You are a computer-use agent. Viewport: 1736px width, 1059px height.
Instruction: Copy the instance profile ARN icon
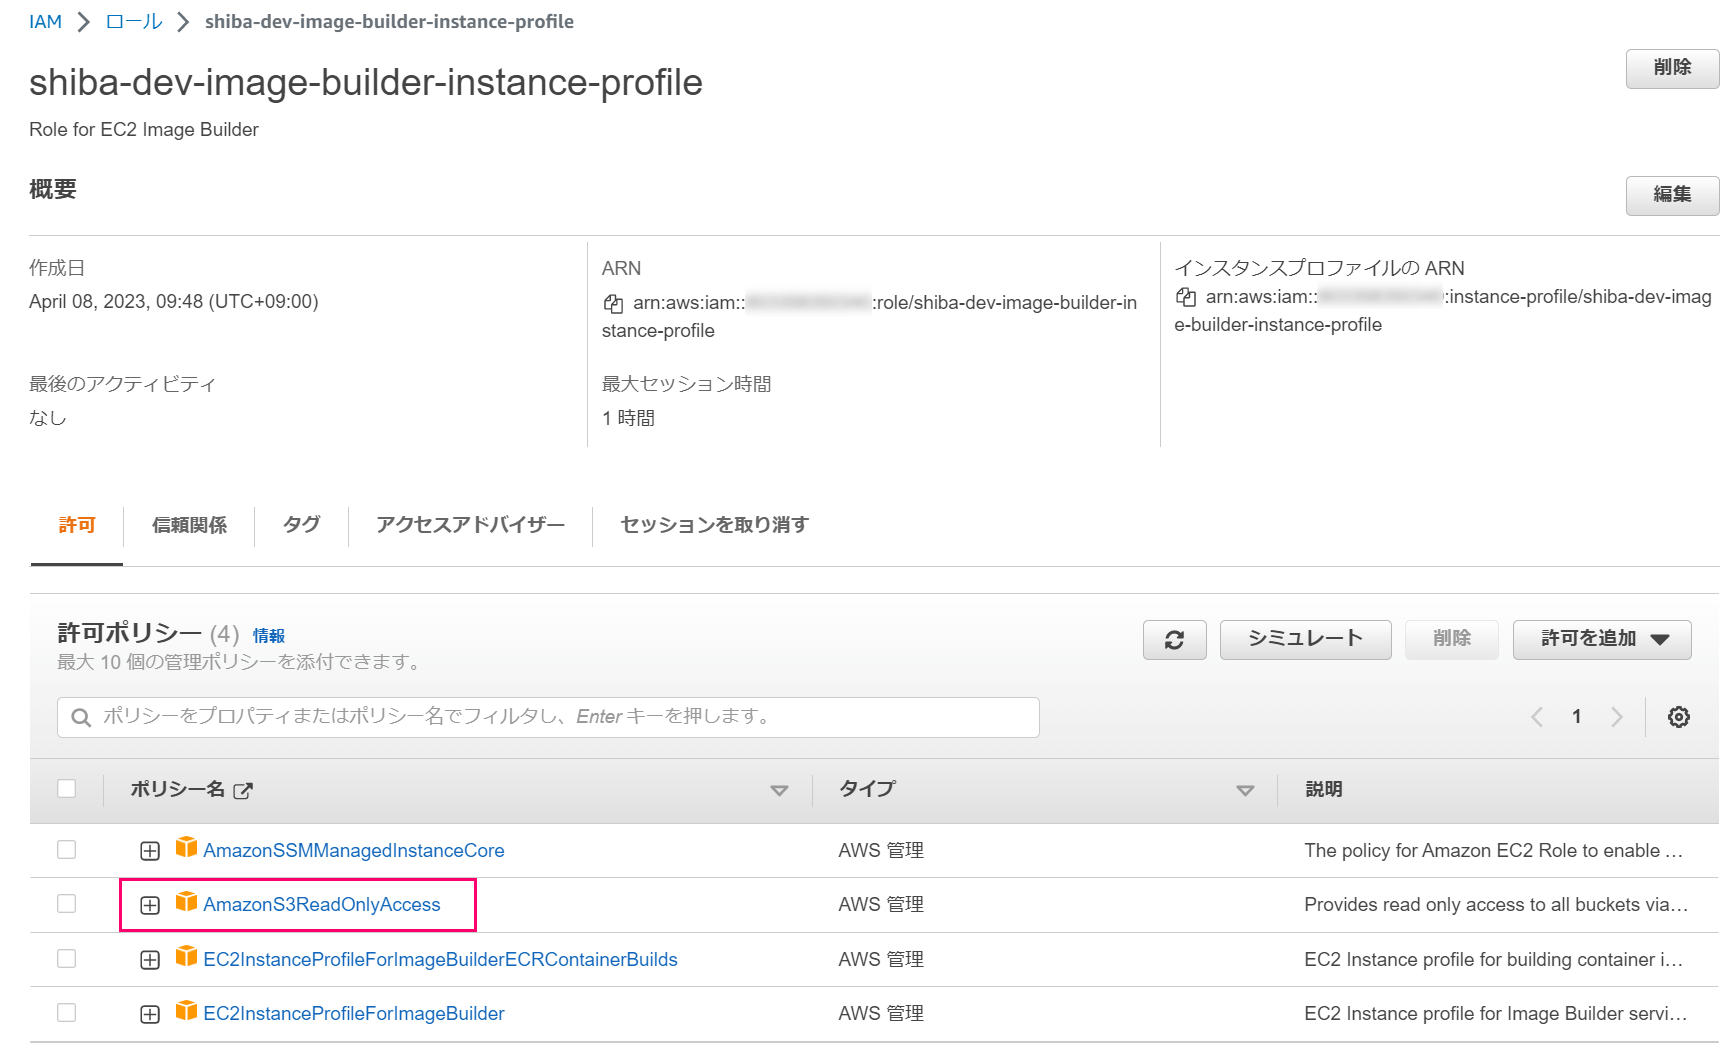pos(1186,297)
